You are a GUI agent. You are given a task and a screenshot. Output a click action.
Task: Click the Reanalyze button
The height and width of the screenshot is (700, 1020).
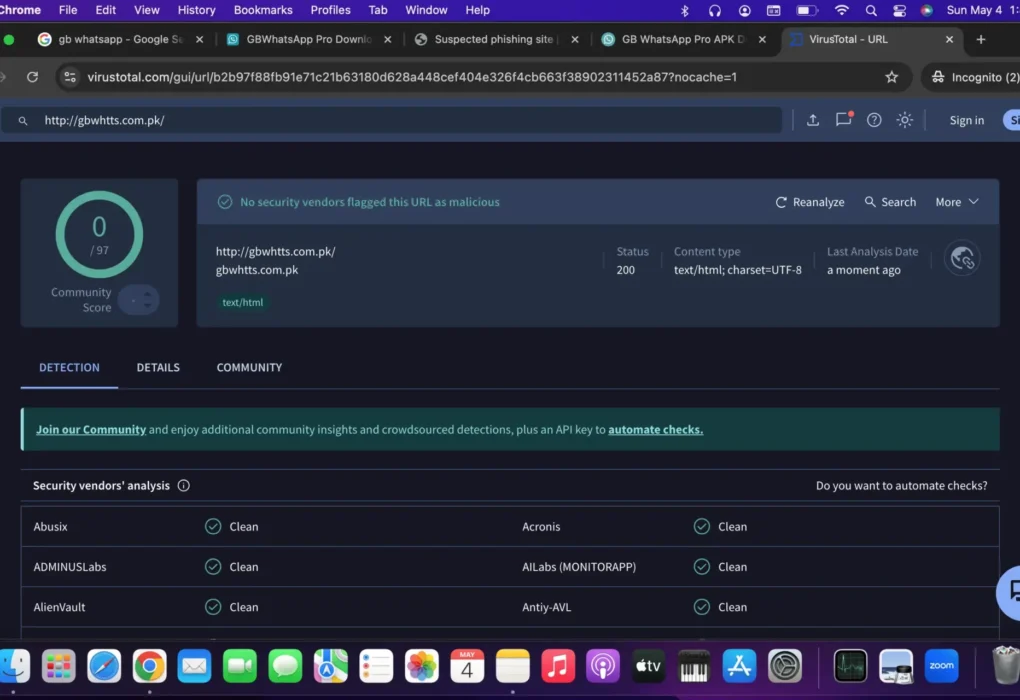click(x=810, y=202)
